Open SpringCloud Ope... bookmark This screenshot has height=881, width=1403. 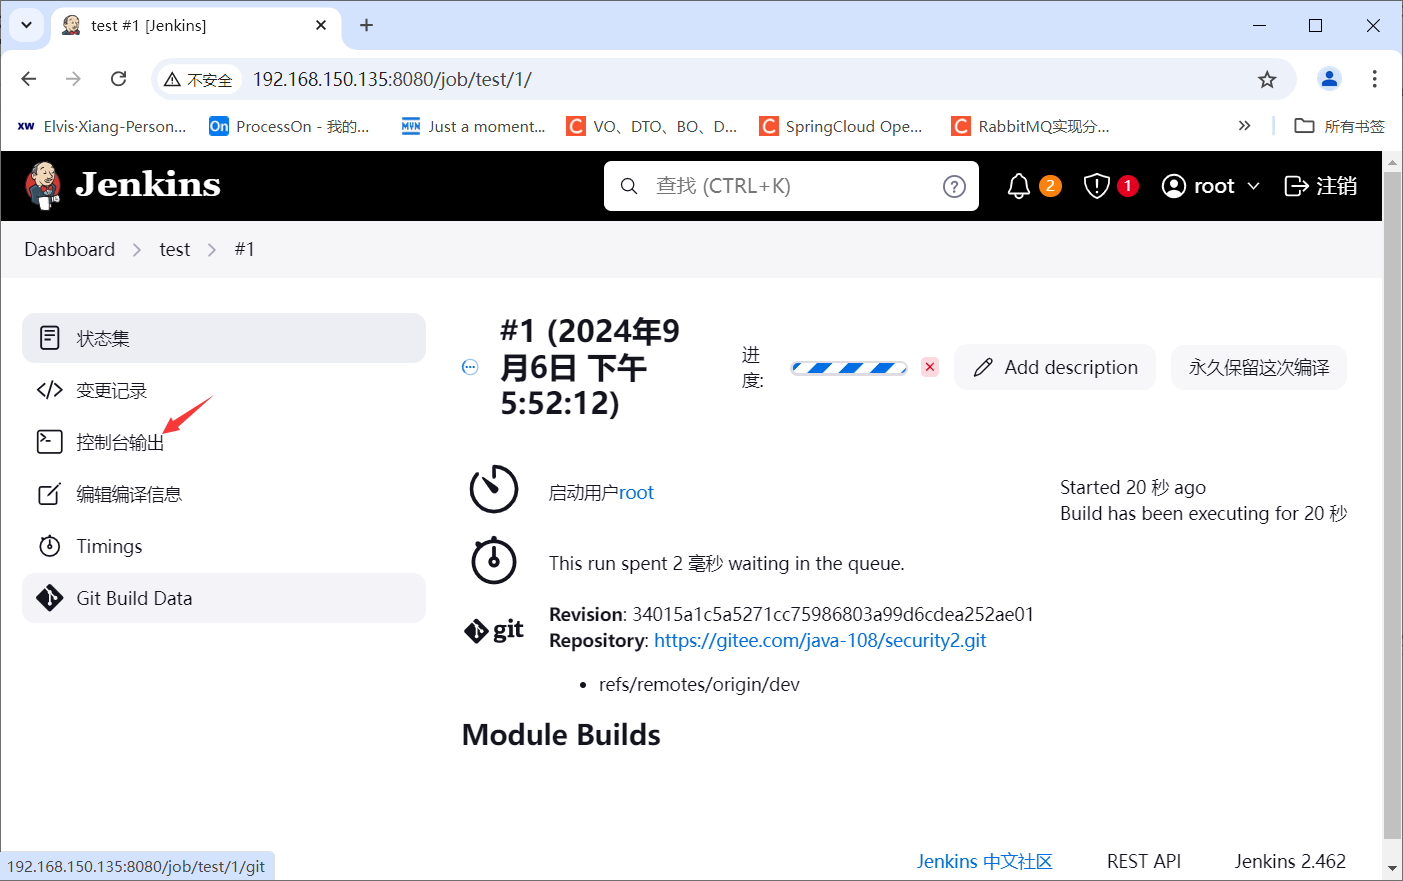pyautogui.click(x=841, y=126)
